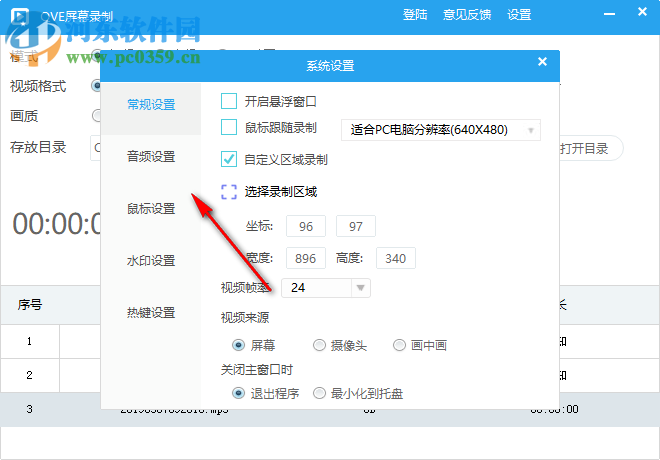
Task: Switch to 水印设置 tab
Action: (151, 261)
